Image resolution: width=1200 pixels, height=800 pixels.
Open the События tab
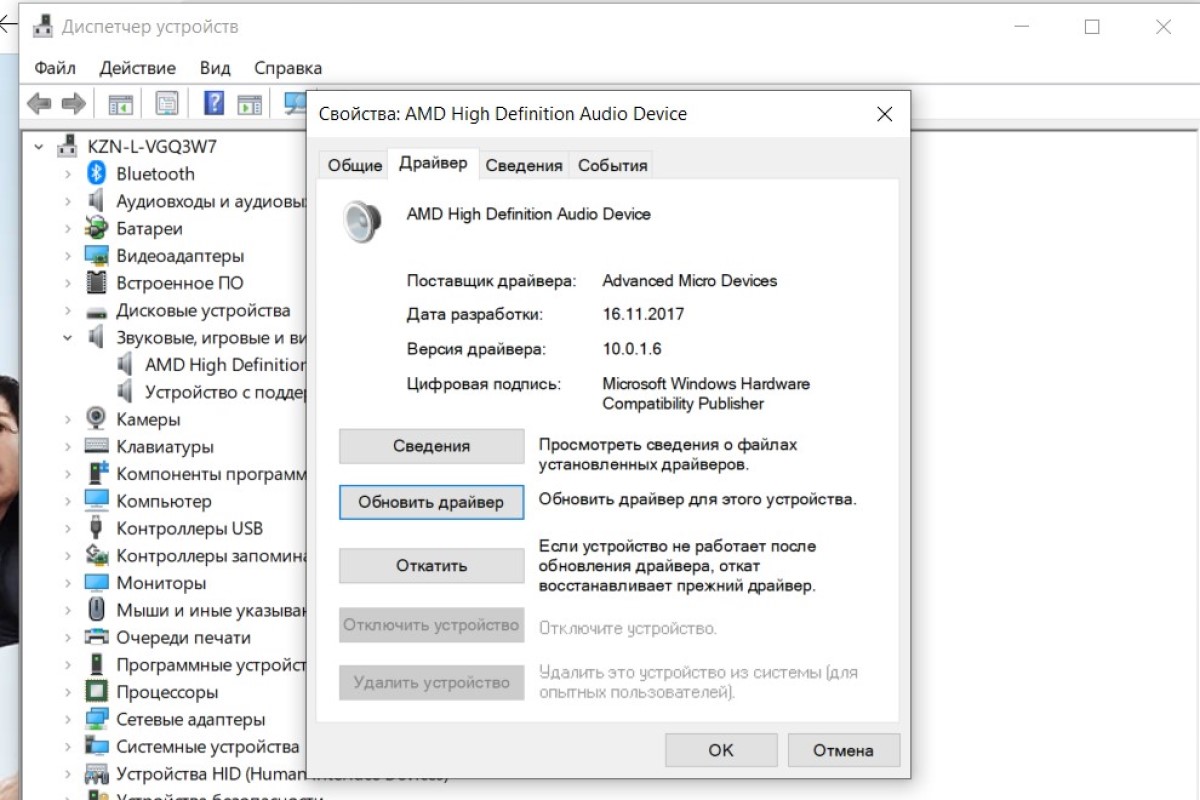pos(613,166)
